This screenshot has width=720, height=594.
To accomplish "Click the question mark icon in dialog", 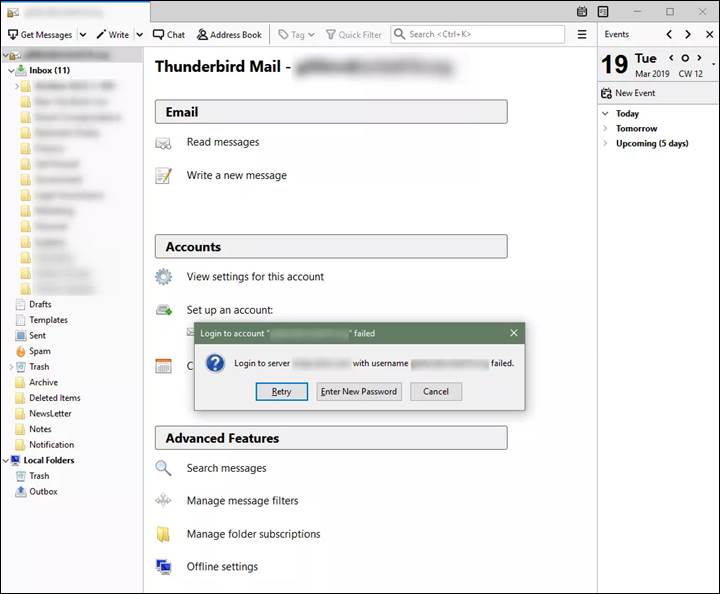I will click(x=215, y=363).
